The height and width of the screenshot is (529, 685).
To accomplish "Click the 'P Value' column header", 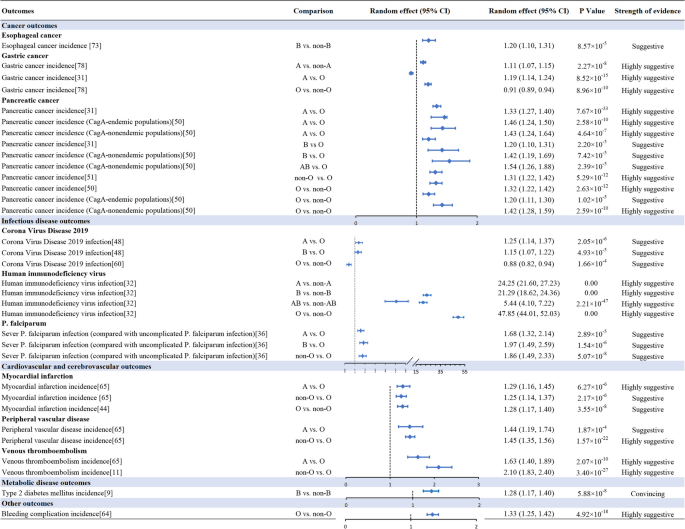I will (x=592, y=11).
